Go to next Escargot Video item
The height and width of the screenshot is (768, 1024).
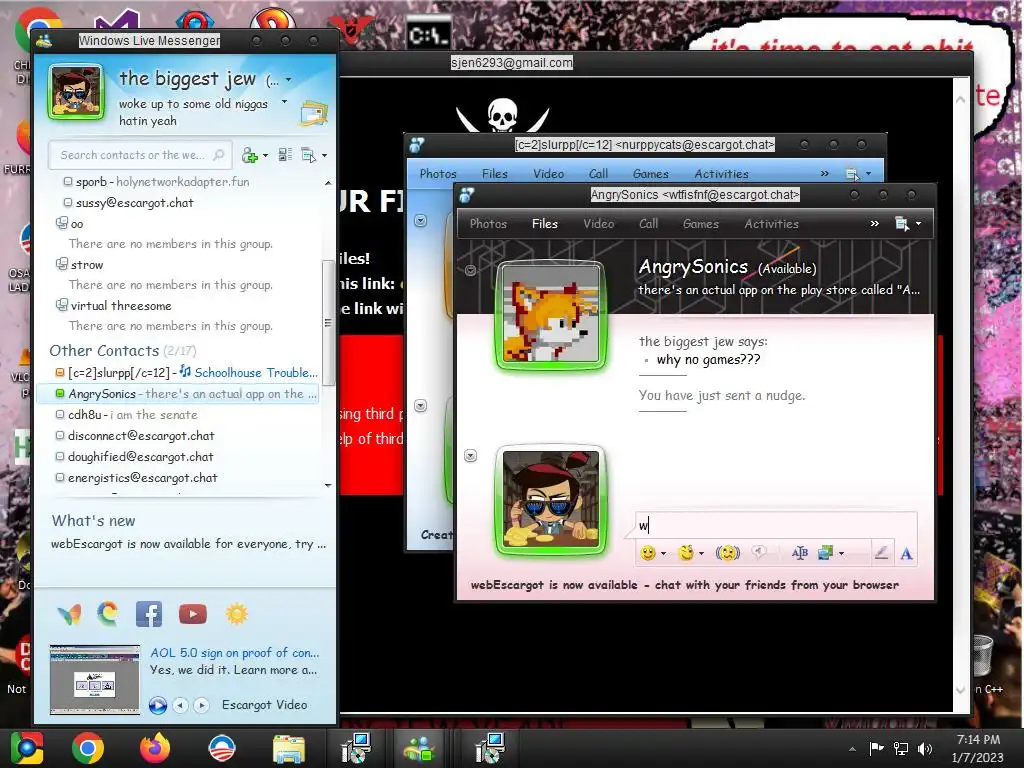(x=202, y=705)
